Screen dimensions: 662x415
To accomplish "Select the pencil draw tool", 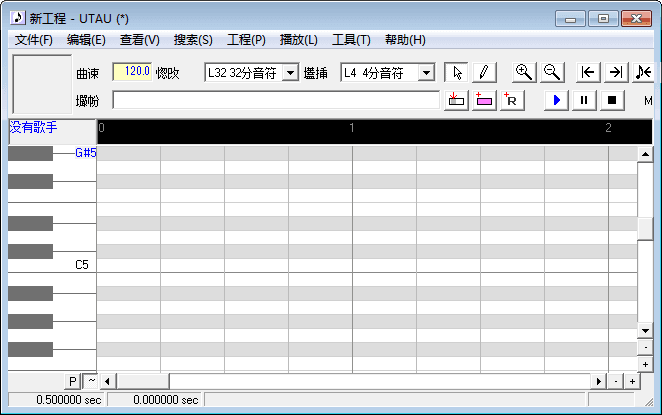I will tap(483, 72).
